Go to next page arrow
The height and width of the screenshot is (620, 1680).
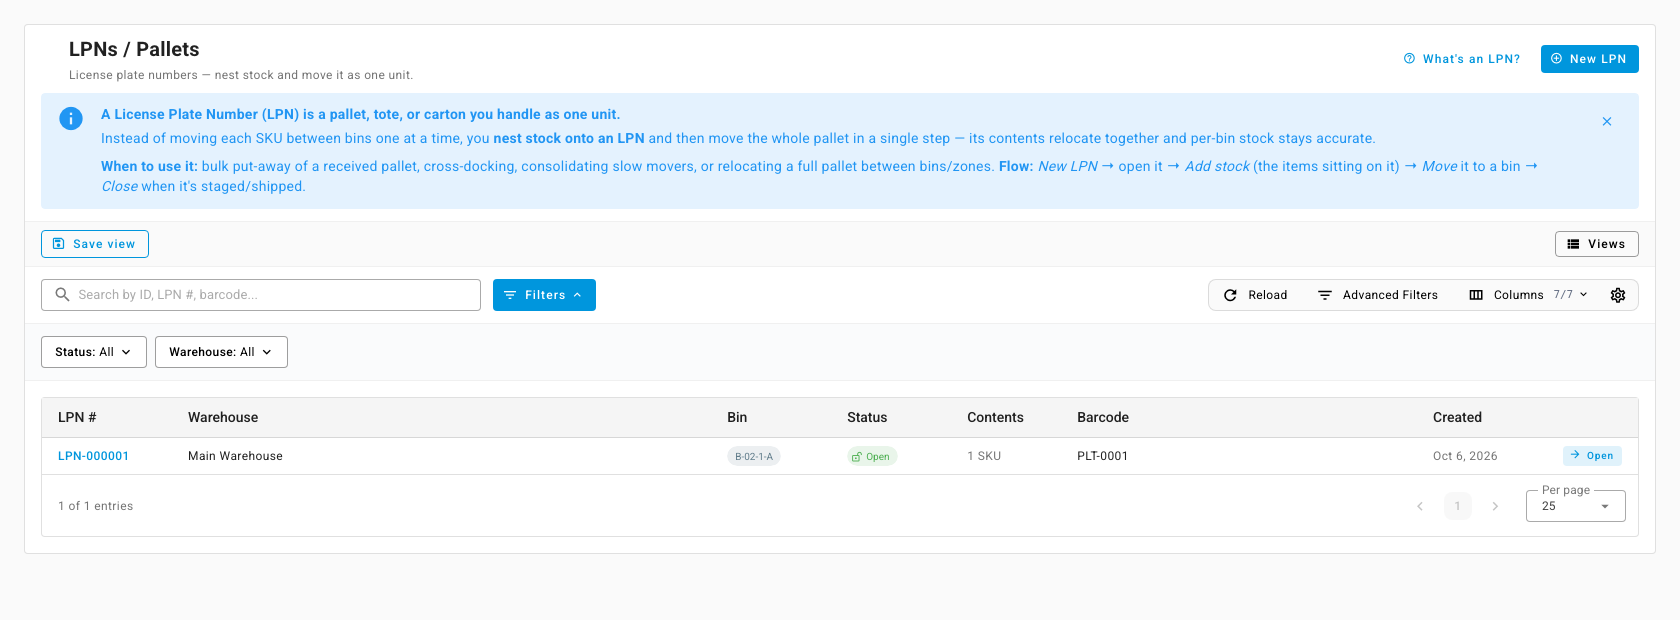coord(1495,506)
